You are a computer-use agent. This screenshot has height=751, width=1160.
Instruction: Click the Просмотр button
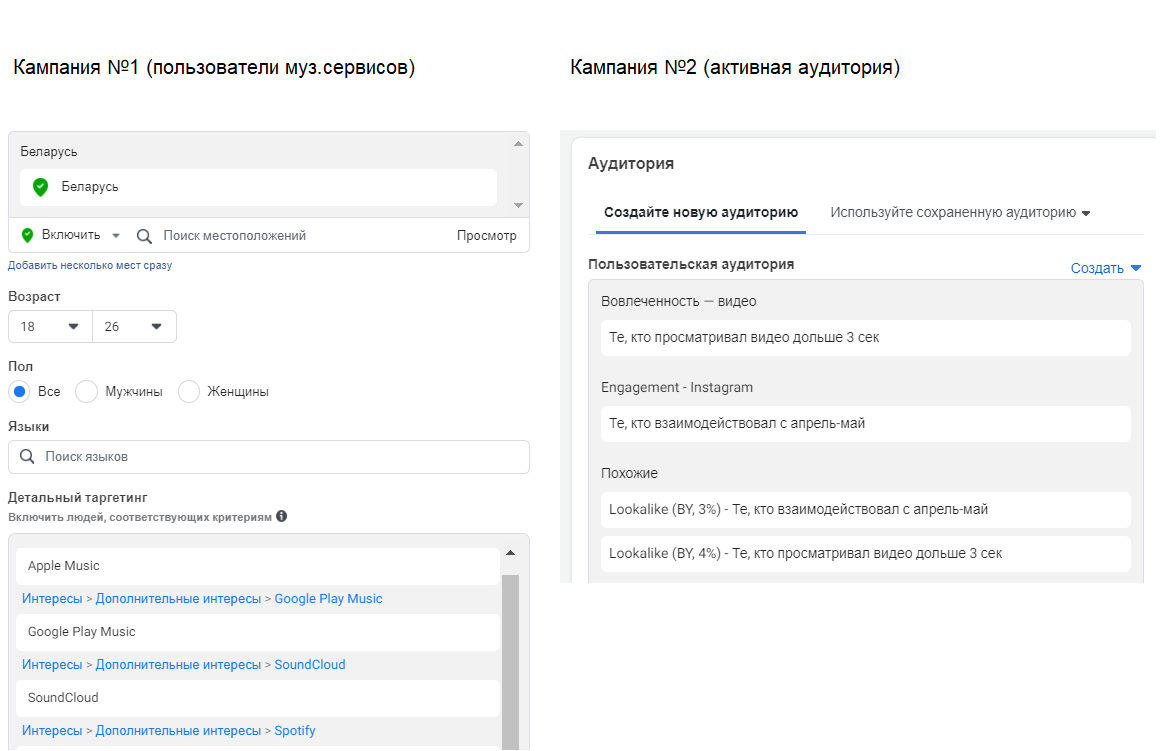pyautogui.click(x=487, y=236)
